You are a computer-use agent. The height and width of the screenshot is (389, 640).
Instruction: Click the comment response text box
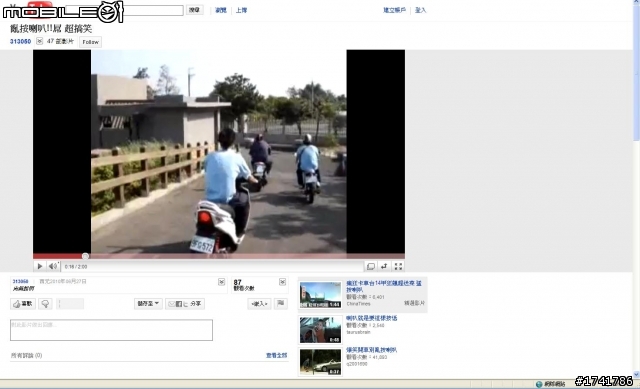pyautogui.click(x=111, y=330)
